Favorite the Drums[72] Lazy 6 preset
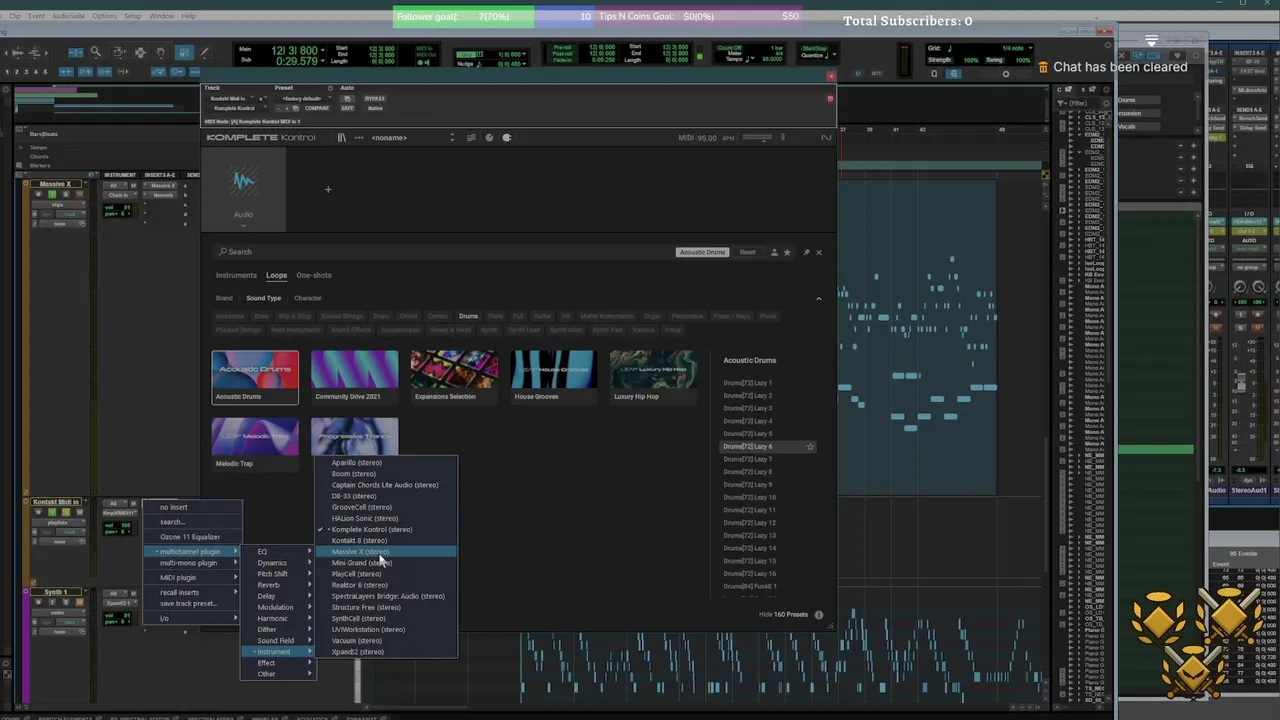 point(810,446)
